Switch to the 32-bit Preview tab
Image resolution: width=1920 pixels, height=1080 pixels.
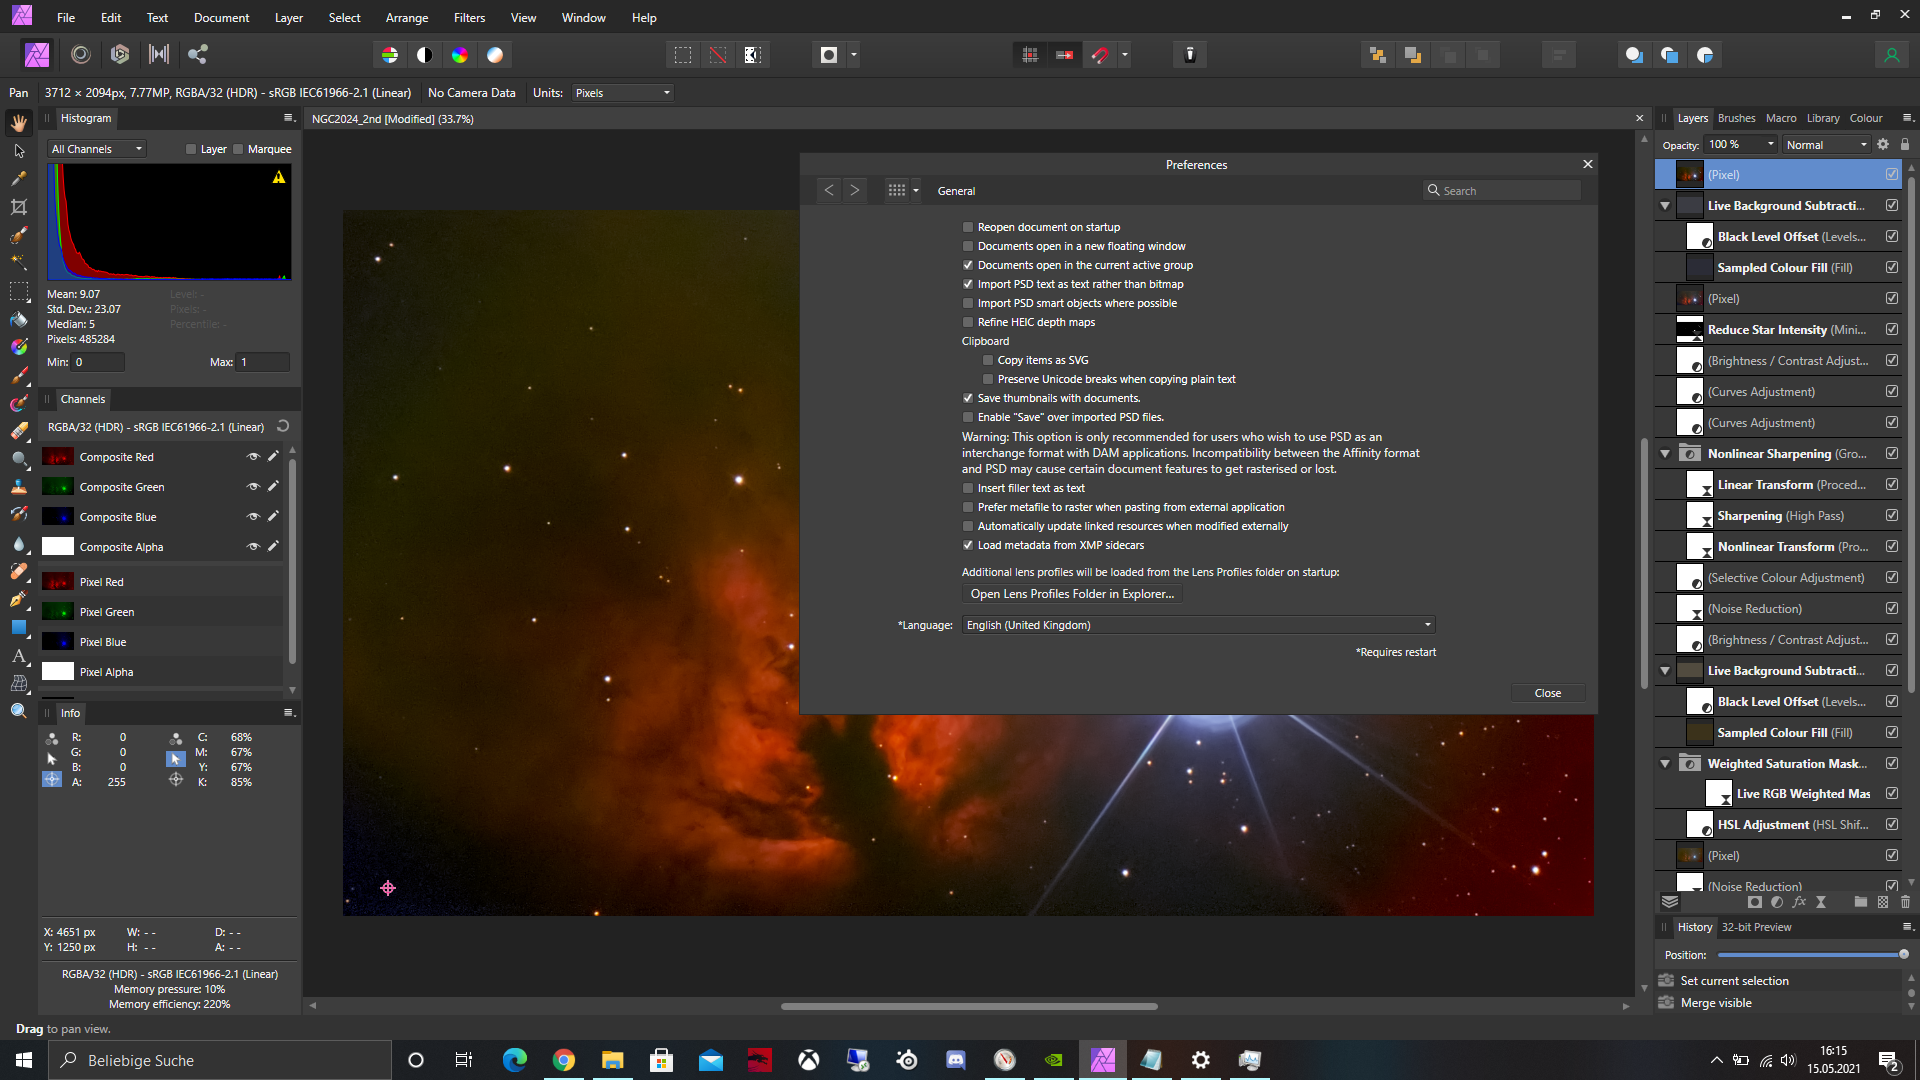[x=1756, y=927]
